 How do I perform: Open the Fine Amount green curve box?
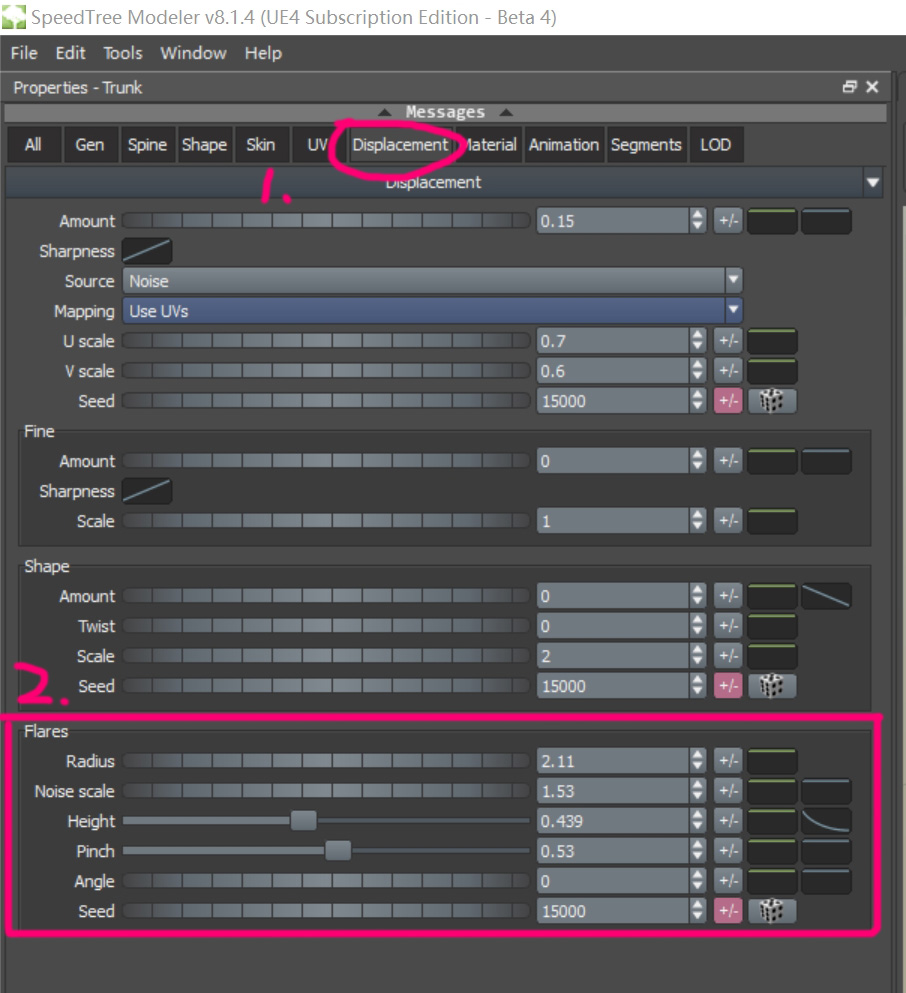point(772,461)
